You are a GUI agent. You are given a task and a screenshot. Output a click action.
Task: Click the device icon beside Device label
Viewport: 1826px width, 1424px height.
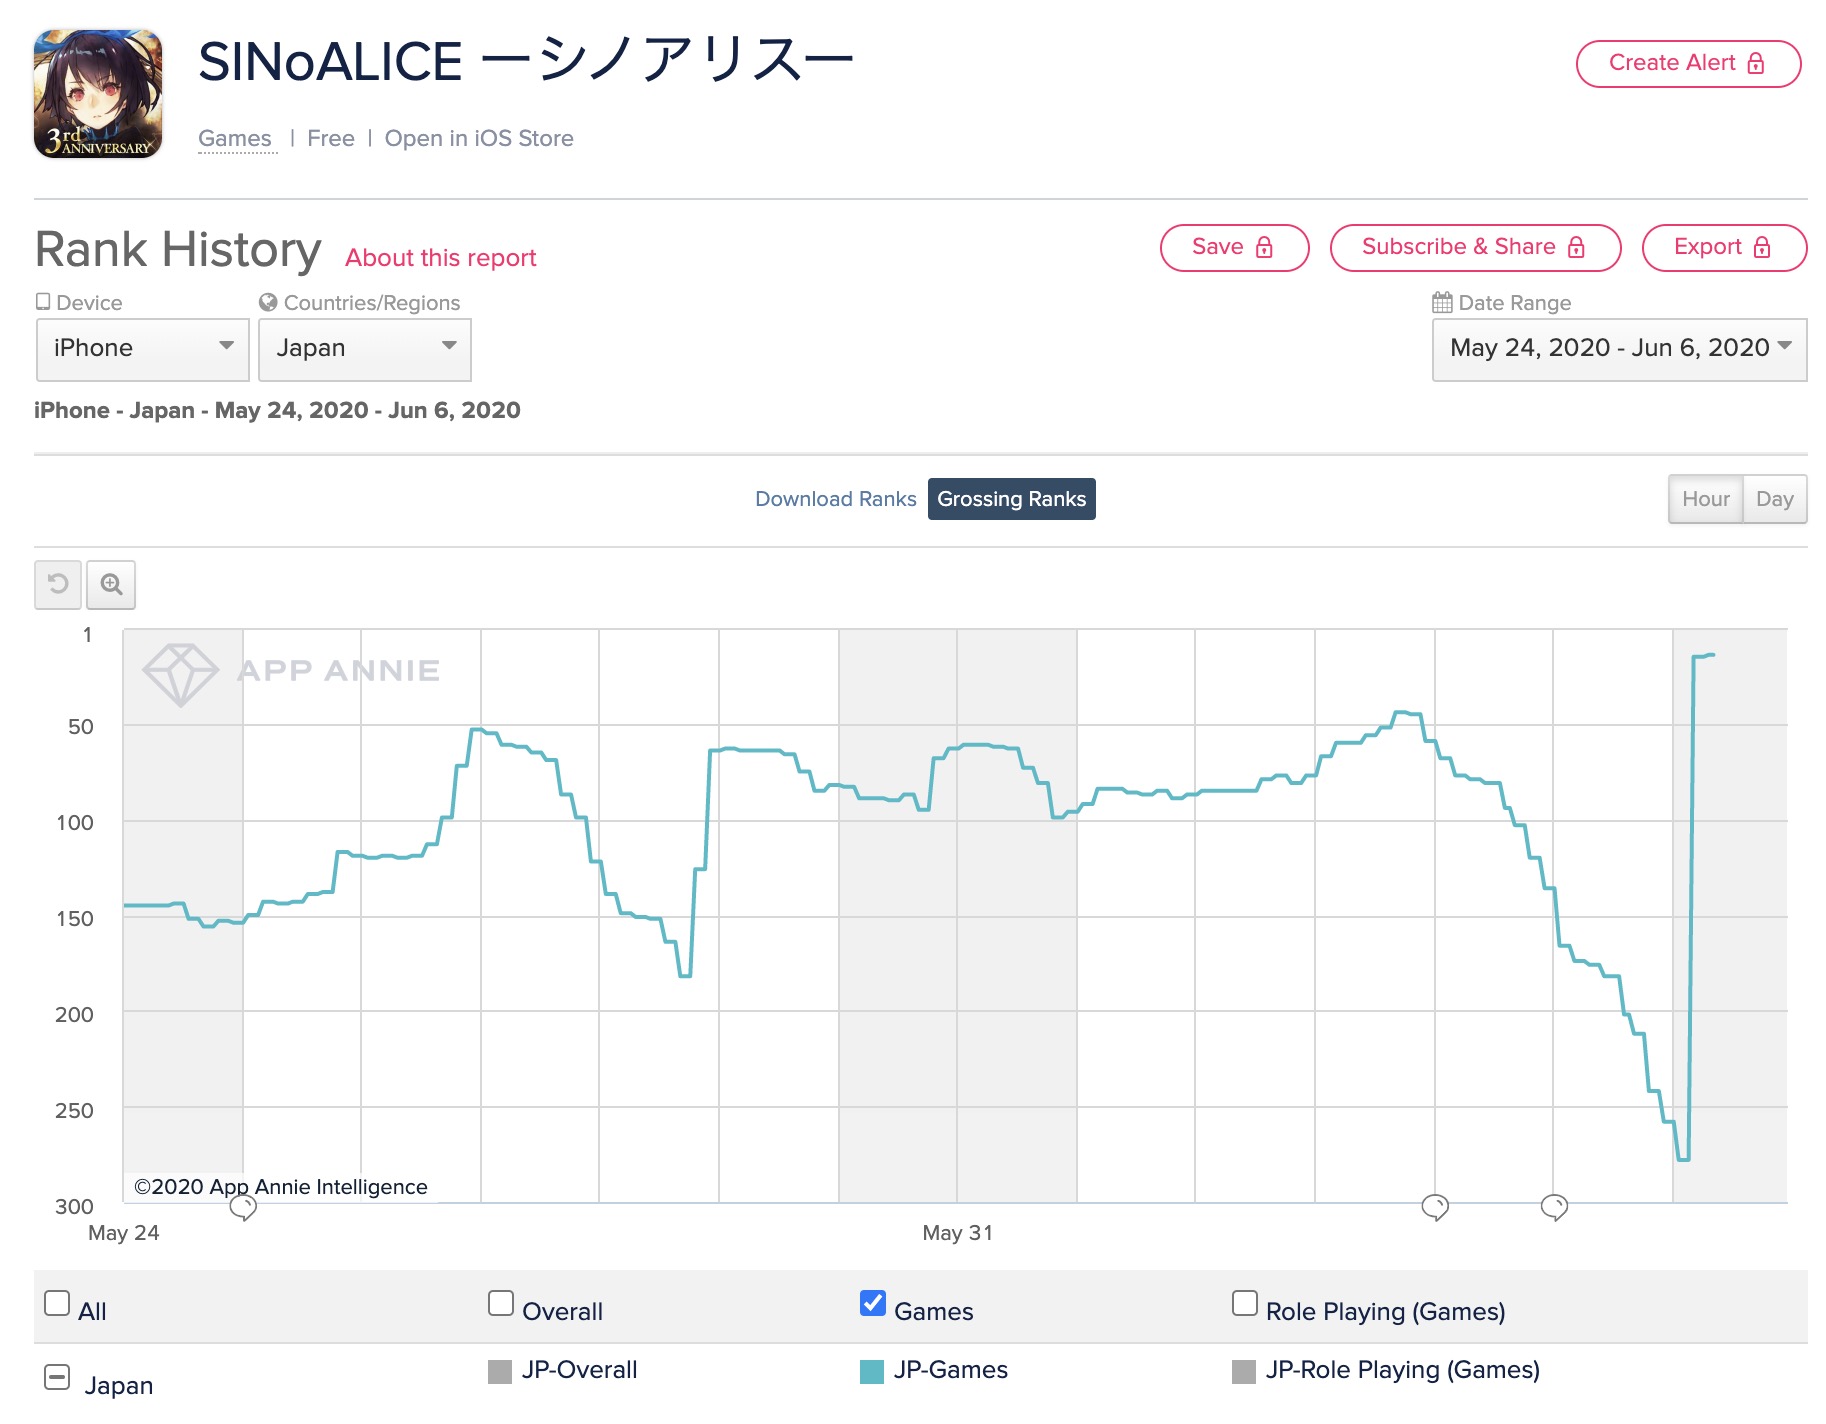(x=43, y=301)
